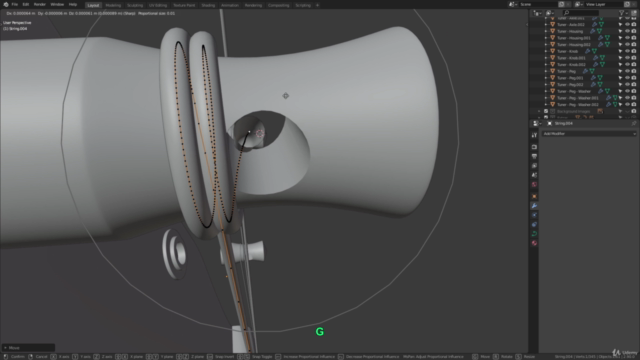Open outliner editor type dropdown
This screenshot has height=360, width=640.
[x=537, y=13]
